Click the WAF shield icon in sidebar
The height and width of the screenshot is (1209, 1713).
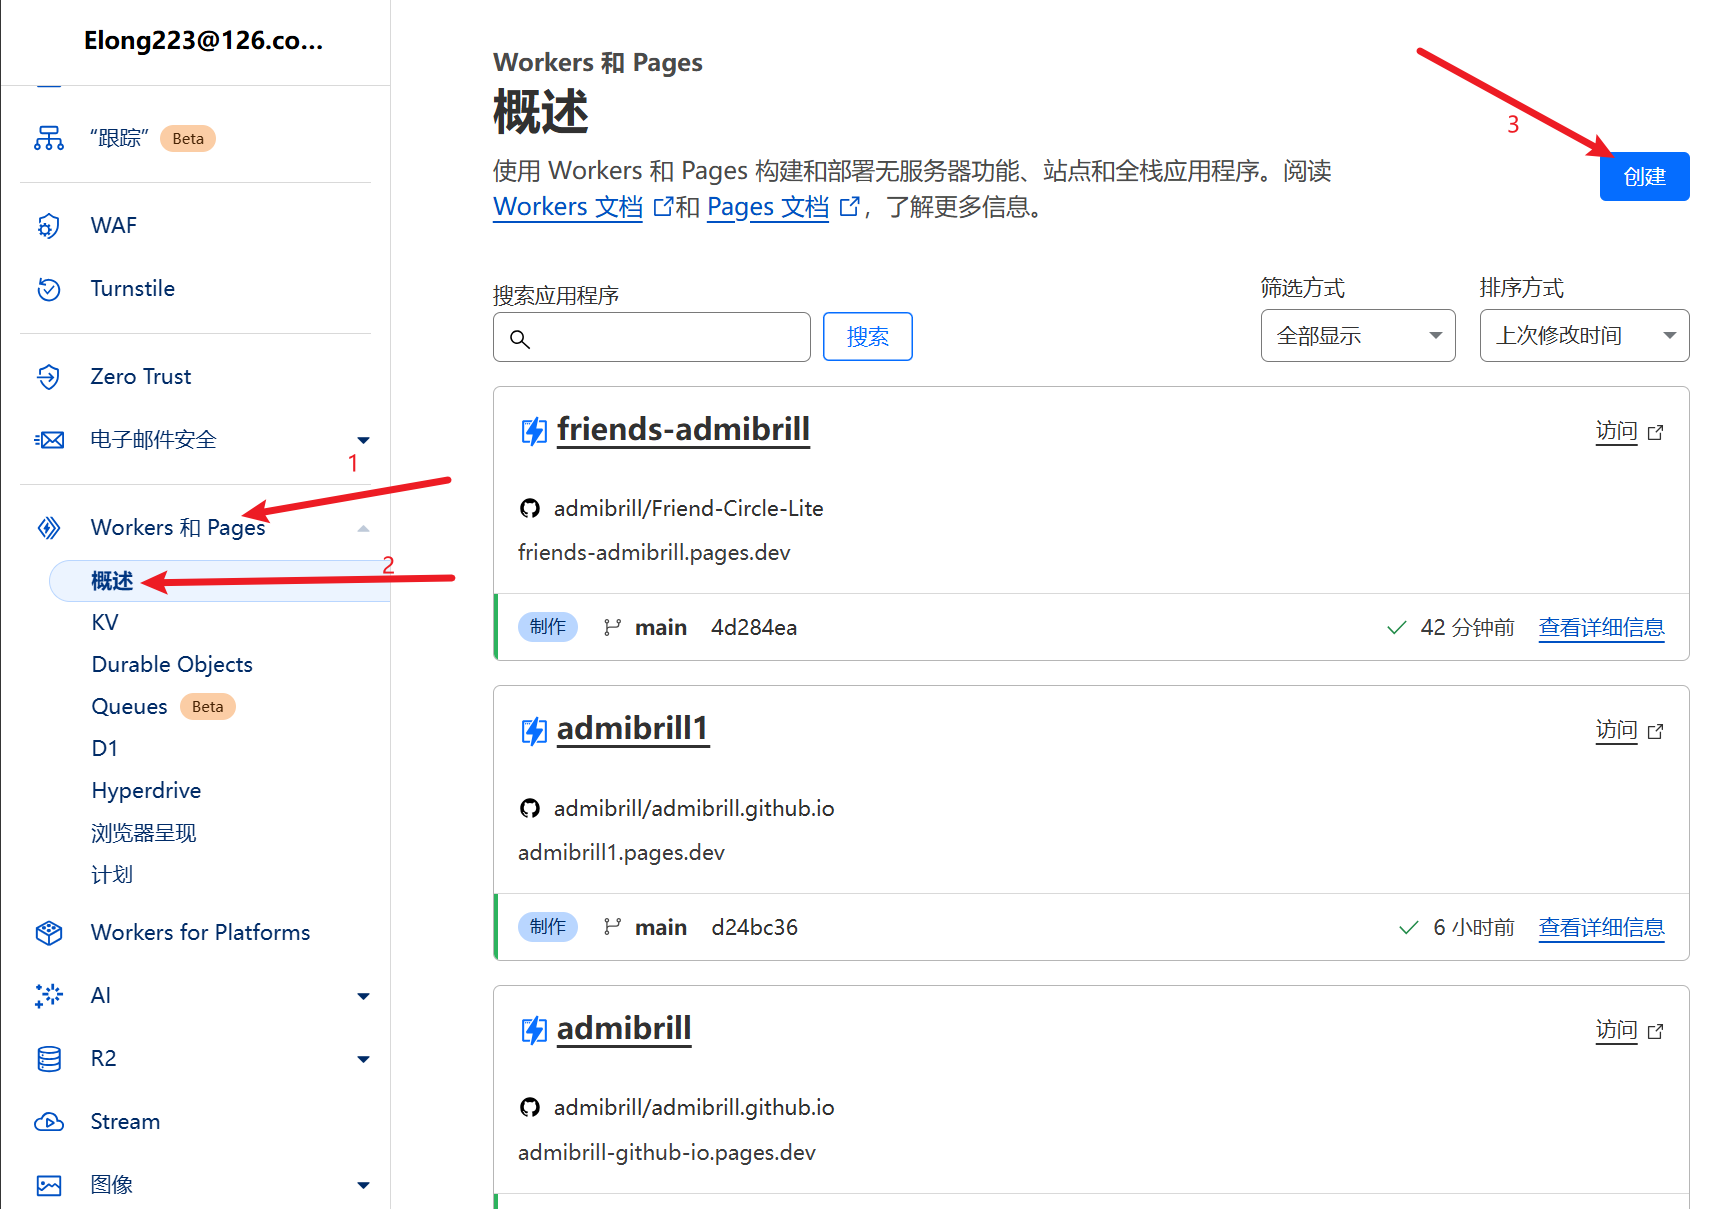tap(48, 226)
